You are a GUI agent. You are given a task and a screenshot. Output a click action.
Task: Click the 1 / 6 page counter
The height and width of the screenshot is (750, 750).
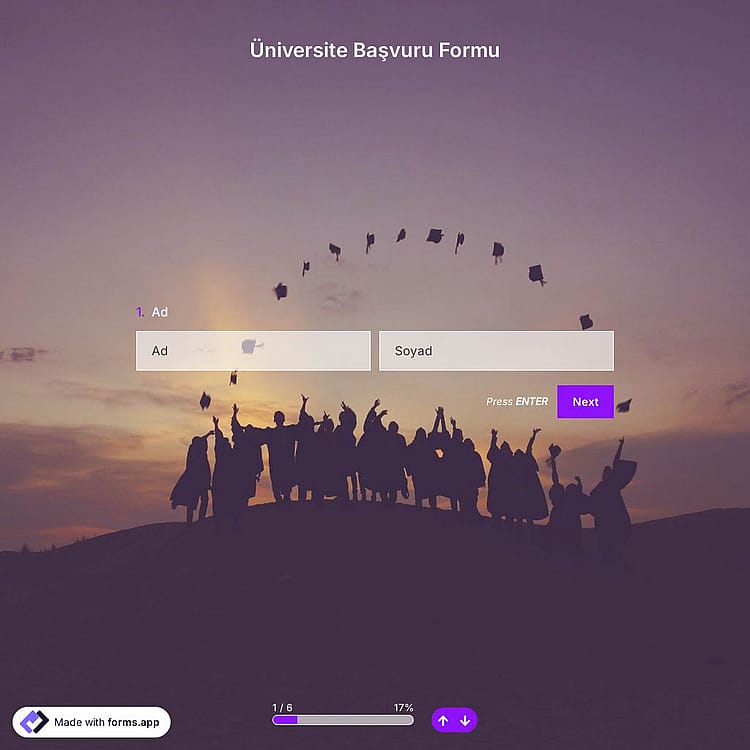(282, 707)
